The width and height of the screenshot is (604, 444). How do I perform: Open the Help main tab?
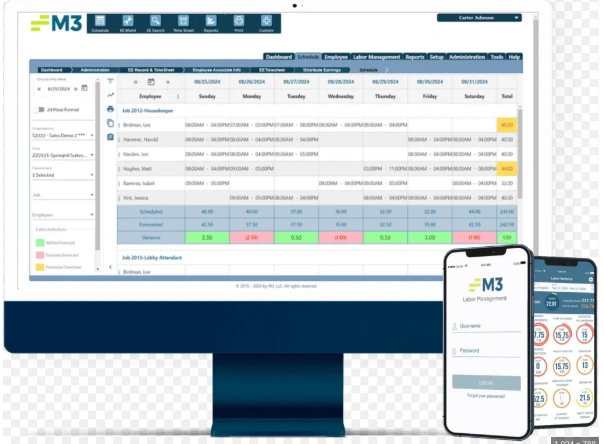point(514,57)
